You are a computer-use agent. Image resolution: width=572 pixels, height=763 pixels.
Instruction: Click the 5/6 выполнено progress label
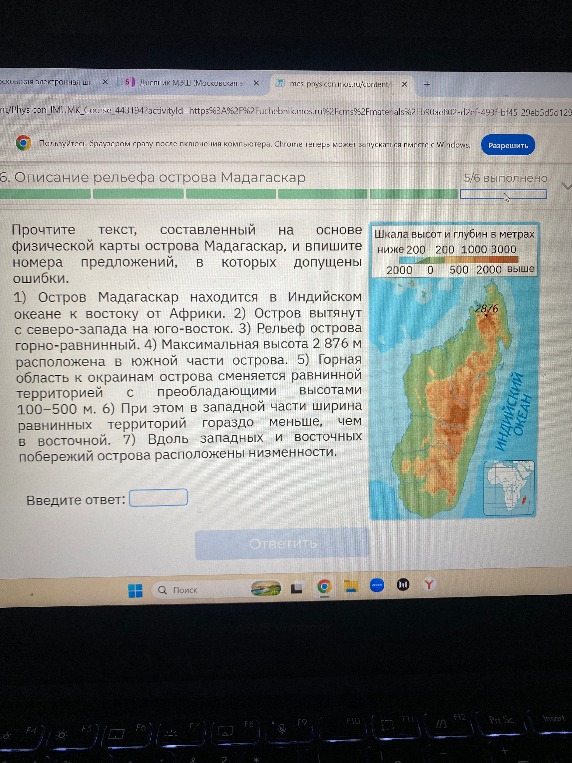[505, 178]
